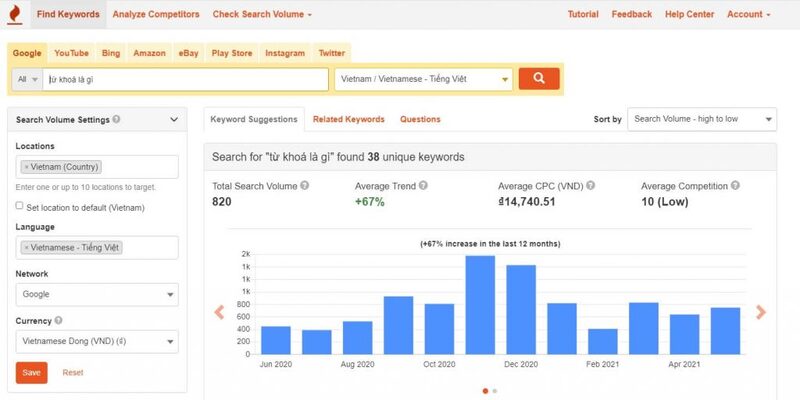The width and height of the screenshot is (800, 400).
Task: Click the right arrow beside the chart
Action: [x=761, y=312]
